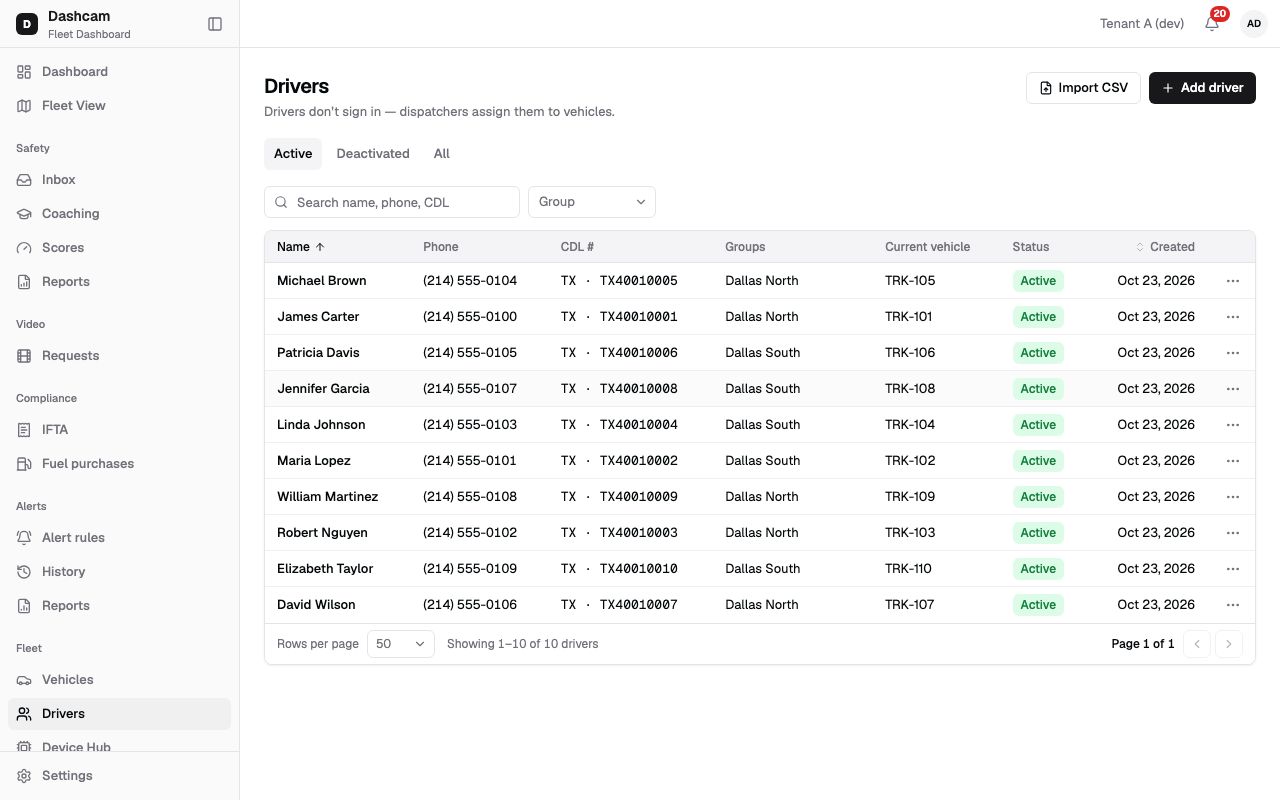The height and width of the screenshot is (800, 1280).
Task: Open the AD user avatar menu
Action: (1254, 24)
